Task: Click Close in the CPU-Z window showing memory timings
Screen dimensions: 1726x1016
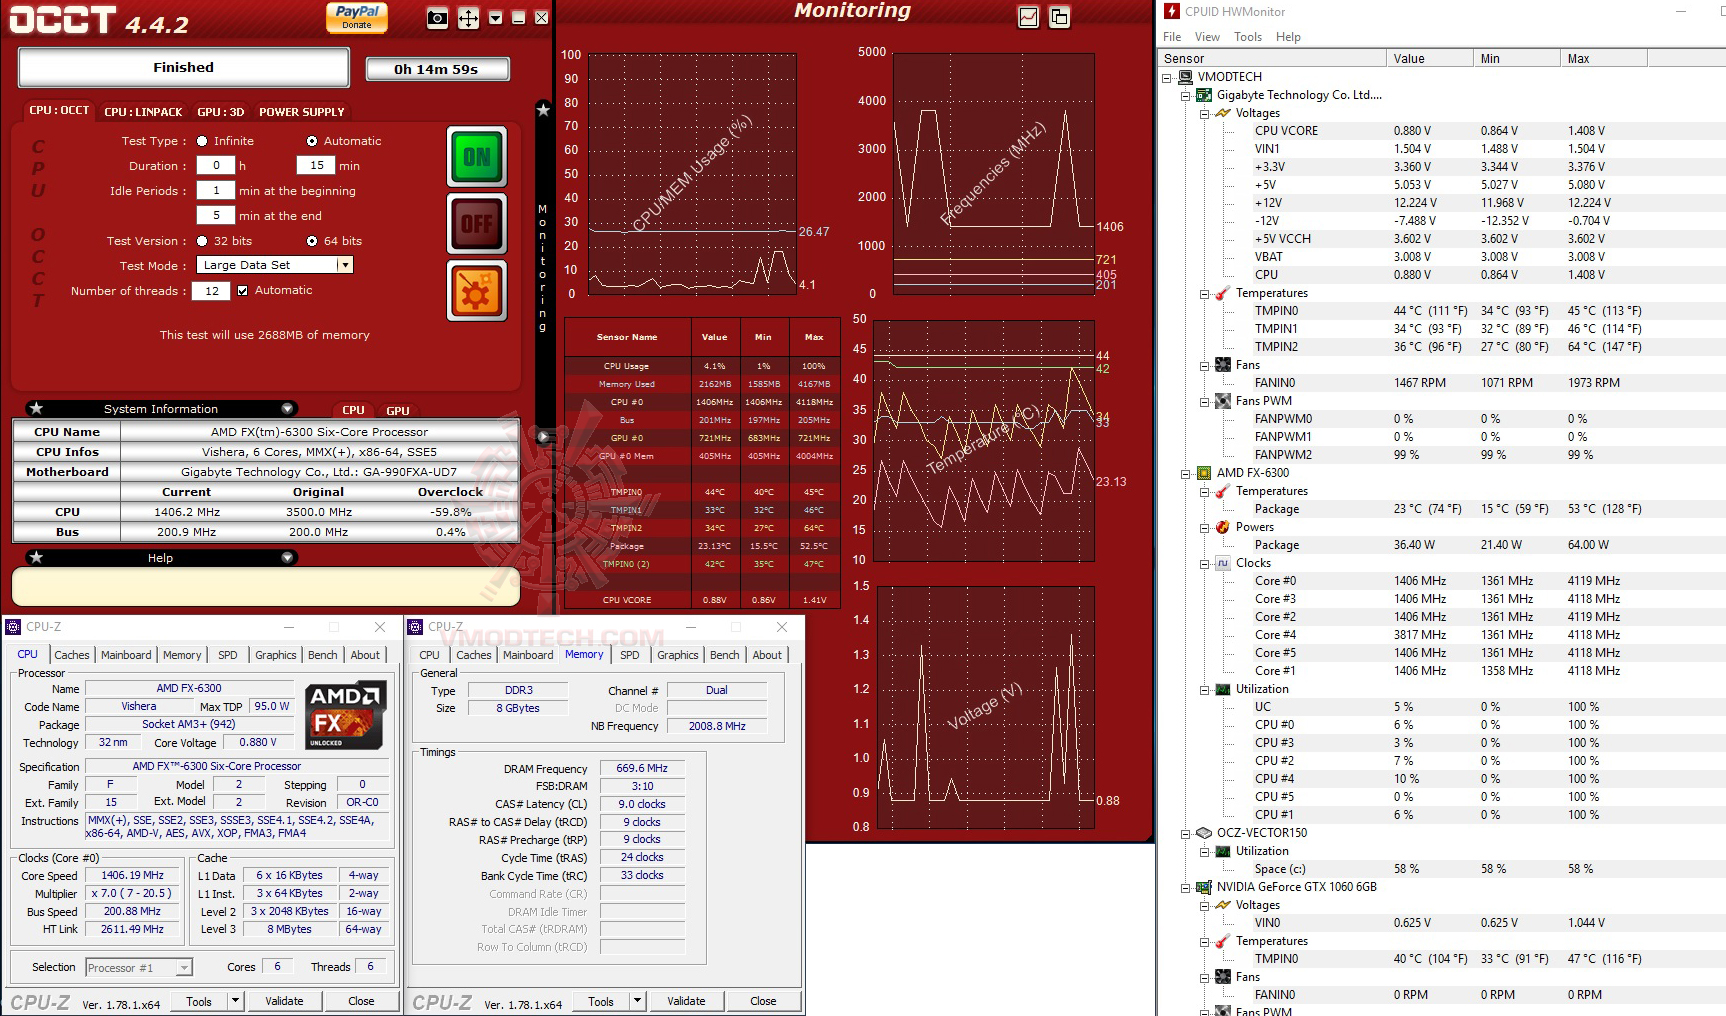Action: (763, 1001)
